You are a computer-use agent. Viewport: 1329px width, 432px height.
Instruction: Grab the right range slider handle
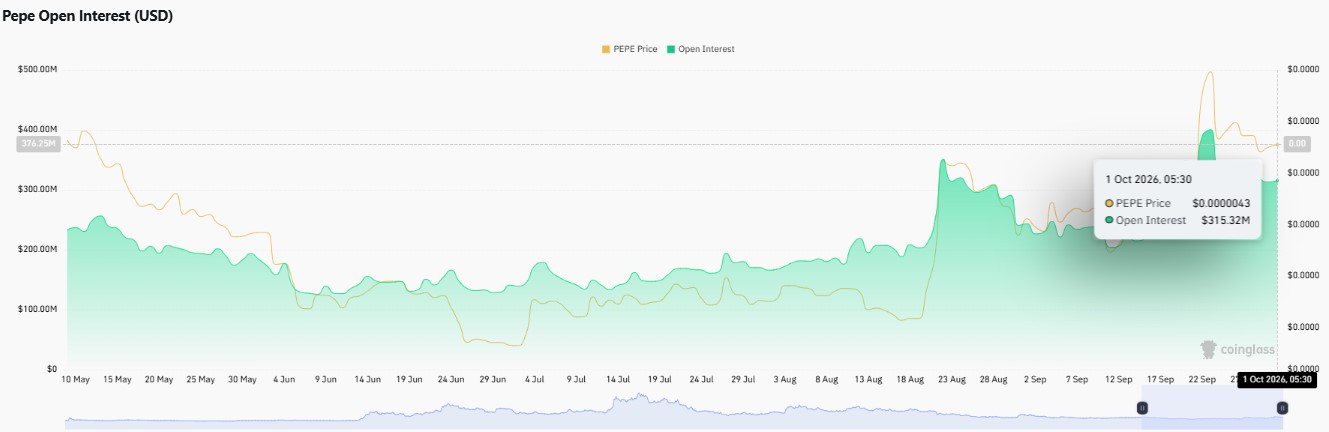1282,407
